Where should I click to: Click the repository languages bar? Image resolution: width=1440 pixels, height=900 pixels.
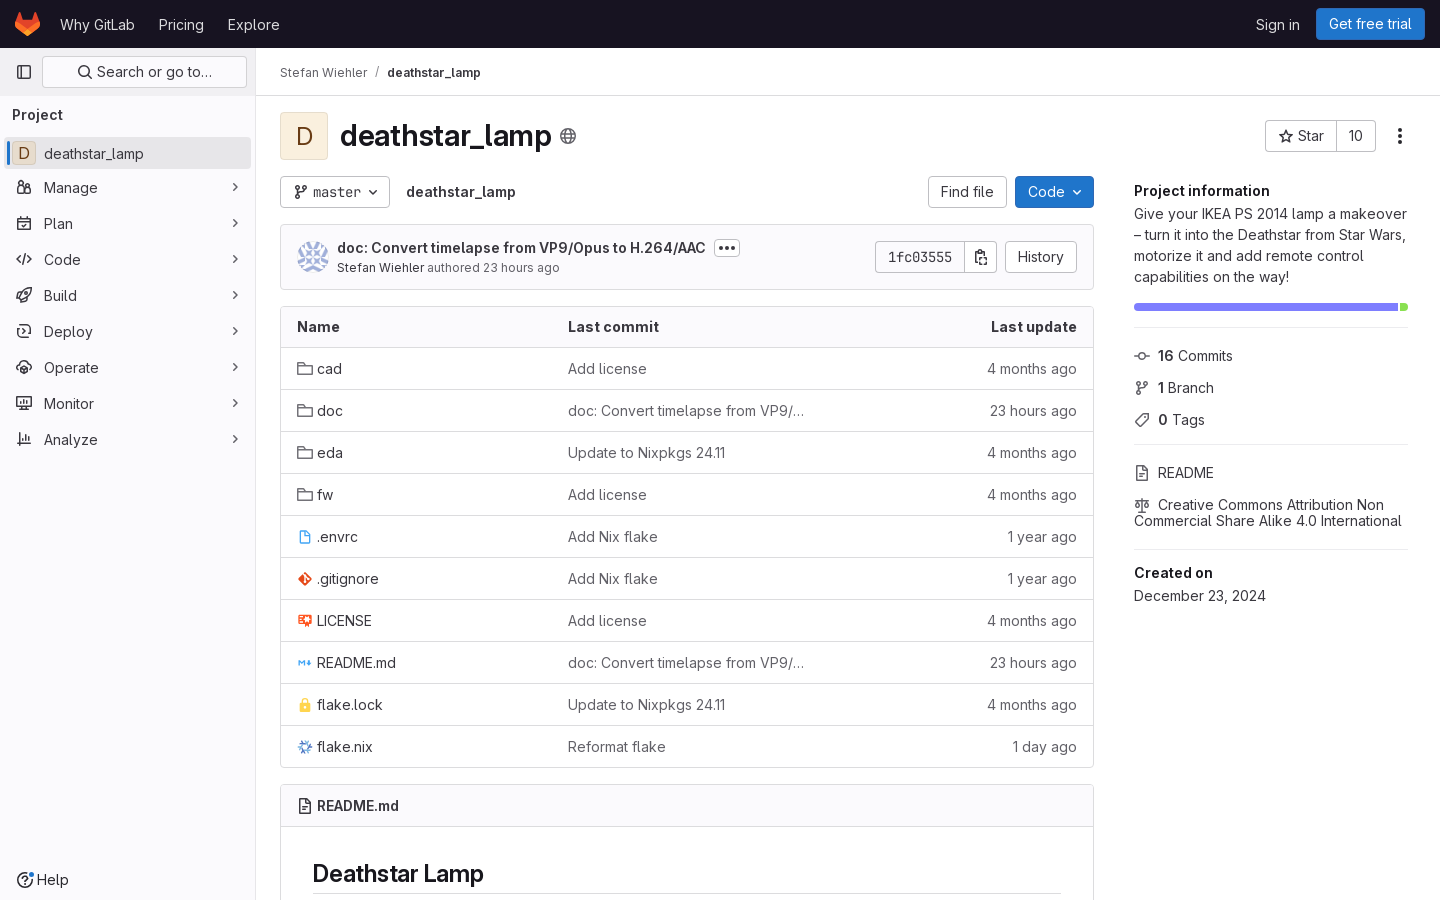pos(1271,307)
